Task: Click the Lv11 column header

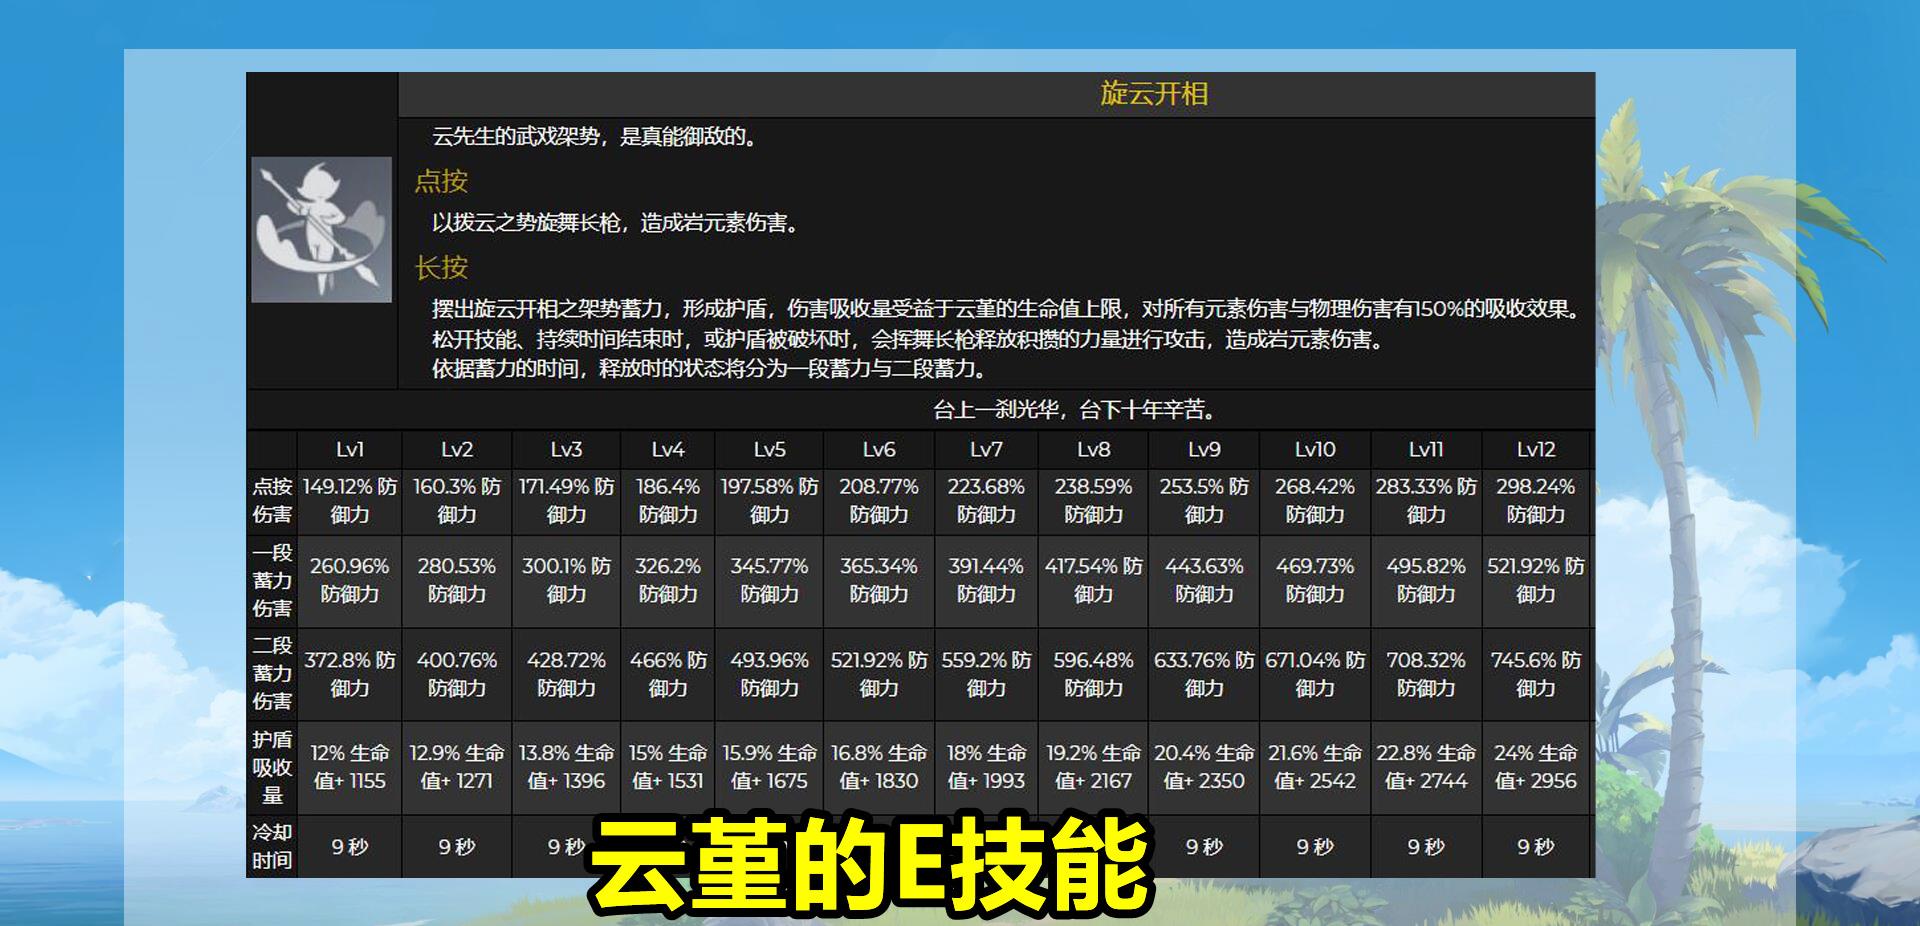Action: point(1426,450)
